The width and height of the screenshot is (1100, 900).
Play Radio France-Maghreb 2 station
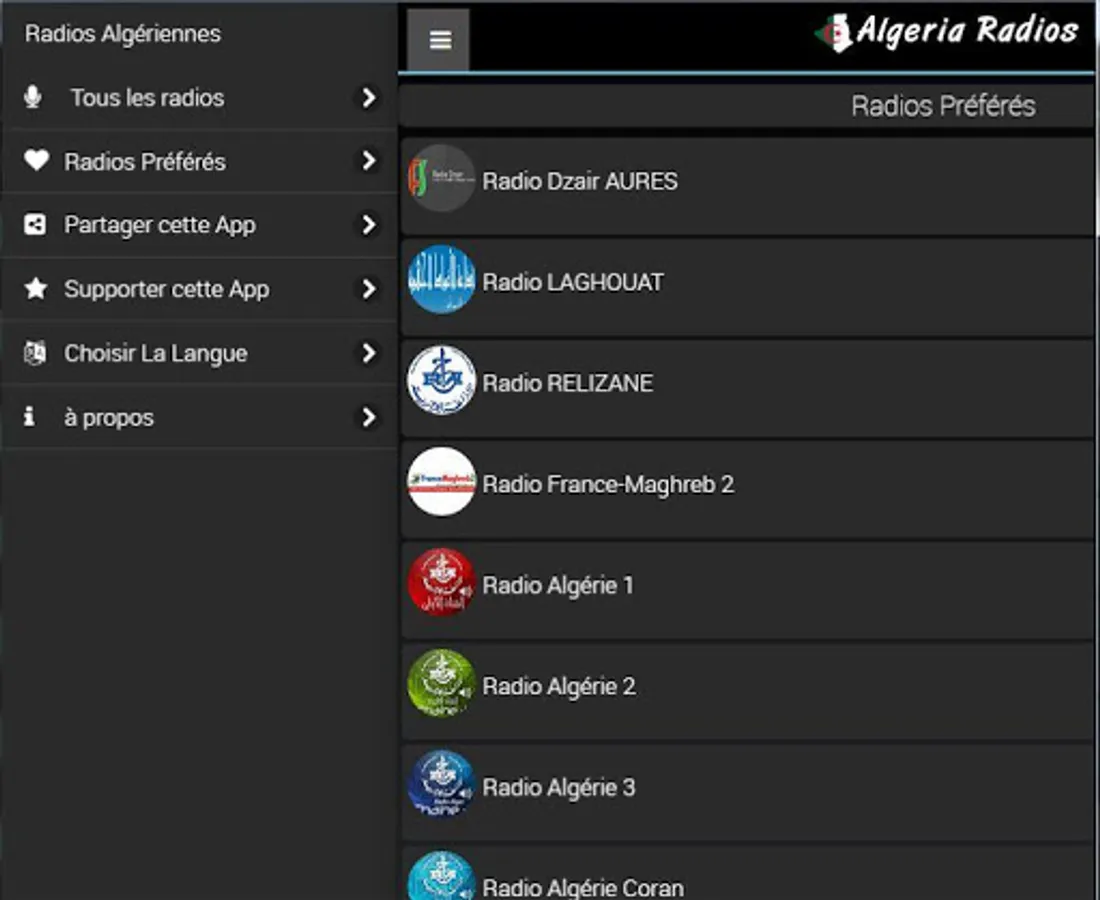[x=747, y=490]
